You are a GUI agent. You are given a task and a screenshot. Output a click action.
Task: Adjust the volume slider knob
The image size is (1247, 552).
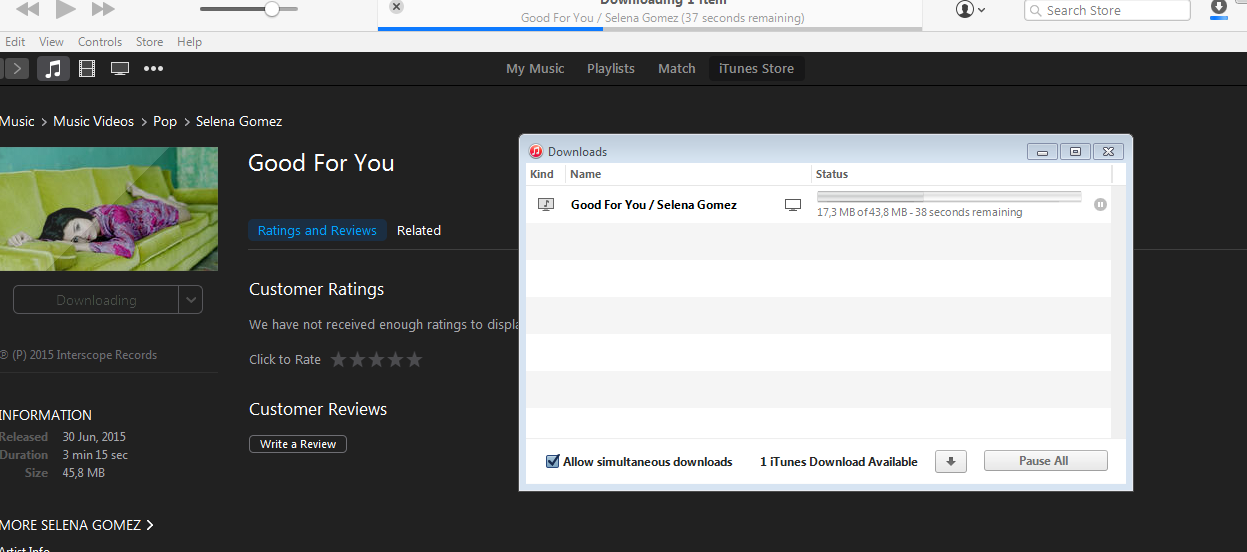click(271, 9)
